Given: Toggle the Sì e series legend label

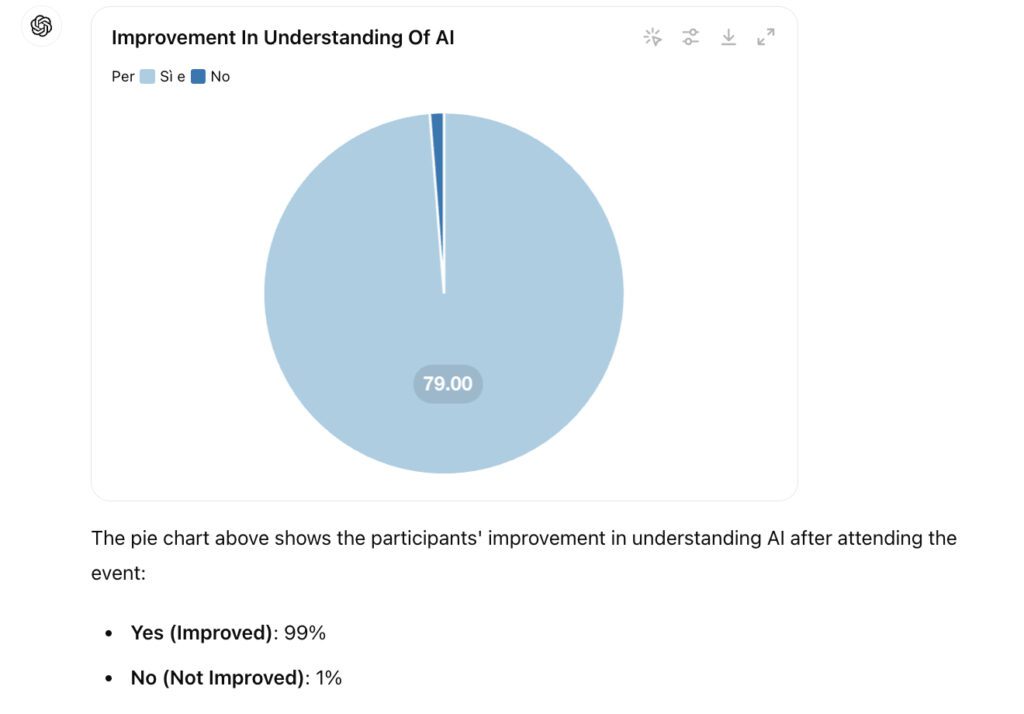Looking at the screenshot, I should pyautogui.click(x=172, y=76).
